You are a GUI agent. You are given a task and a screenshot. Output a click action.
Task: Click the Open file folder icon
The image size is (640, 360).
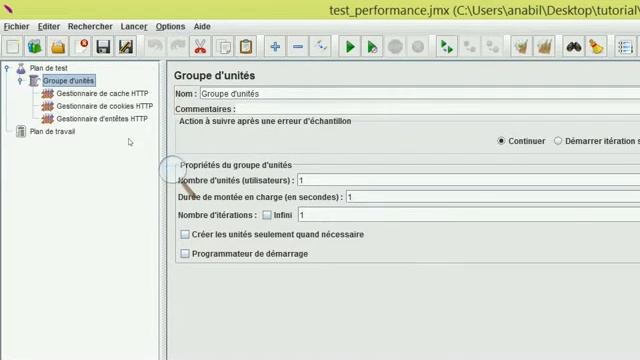[58, 47]
